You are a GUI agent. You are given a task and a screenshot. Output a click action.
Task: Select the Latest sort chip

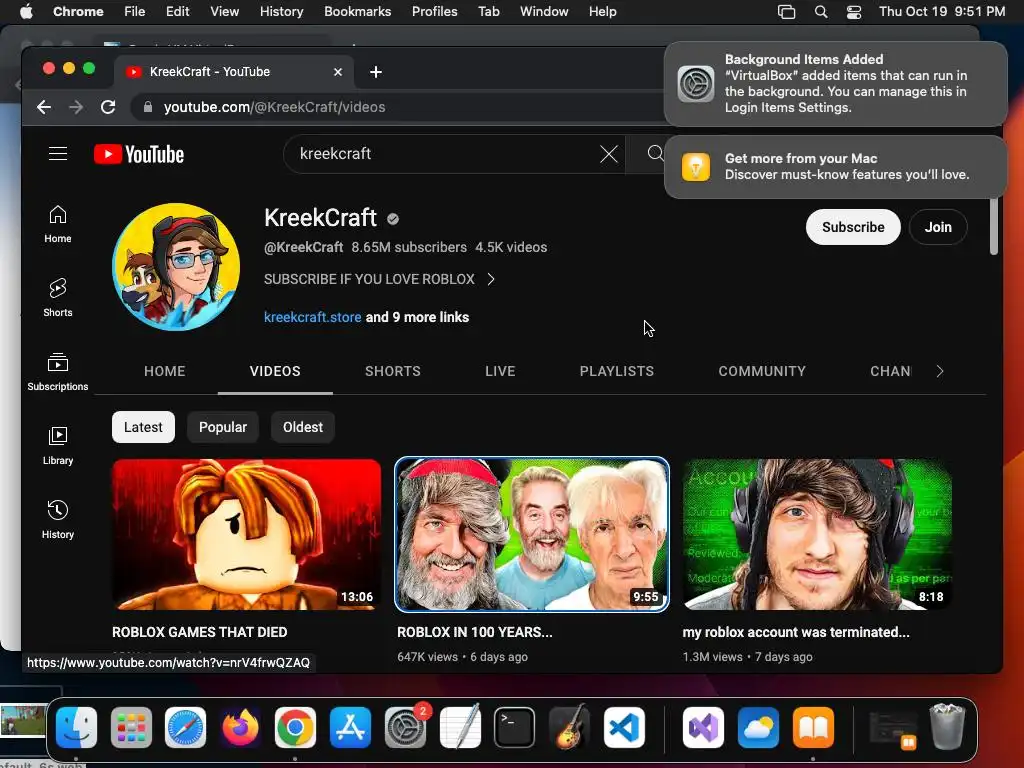143,427
